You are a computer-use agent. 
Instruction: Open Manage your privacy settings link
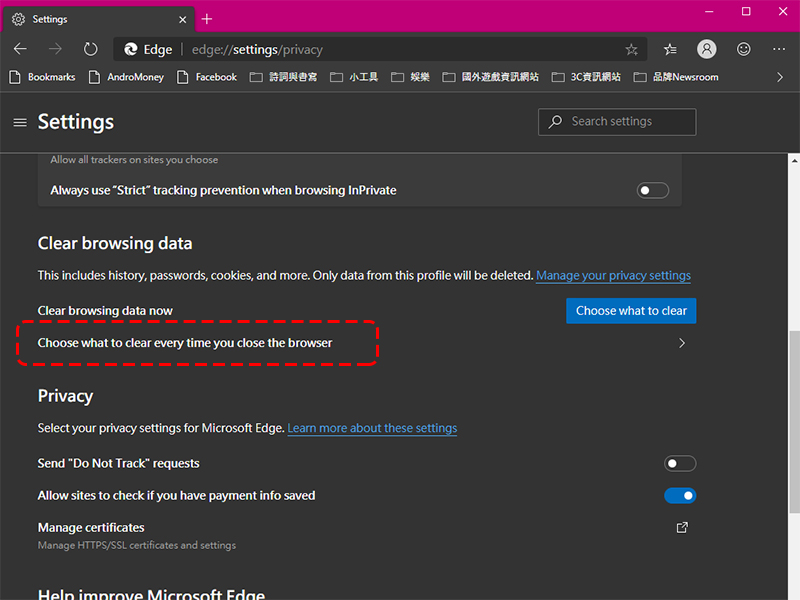tap(613, 276)
